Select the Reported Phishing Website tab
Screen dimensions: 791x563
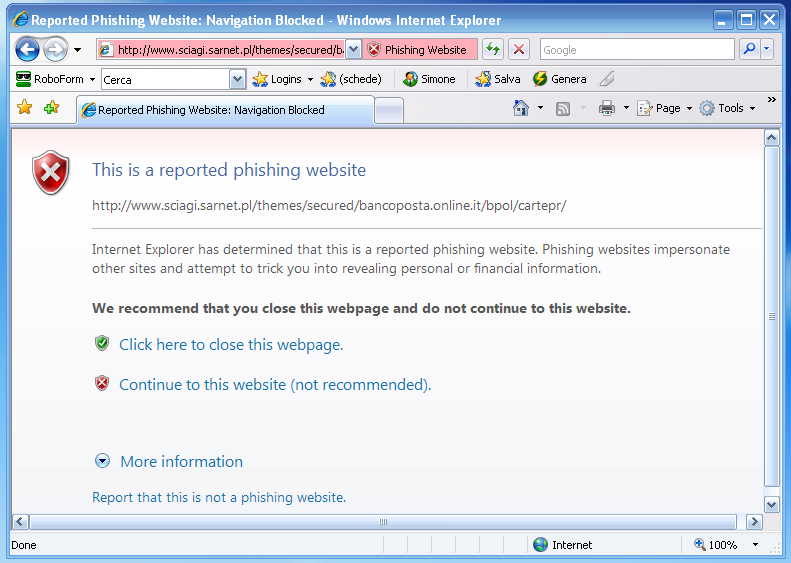(x=225, y=110)
